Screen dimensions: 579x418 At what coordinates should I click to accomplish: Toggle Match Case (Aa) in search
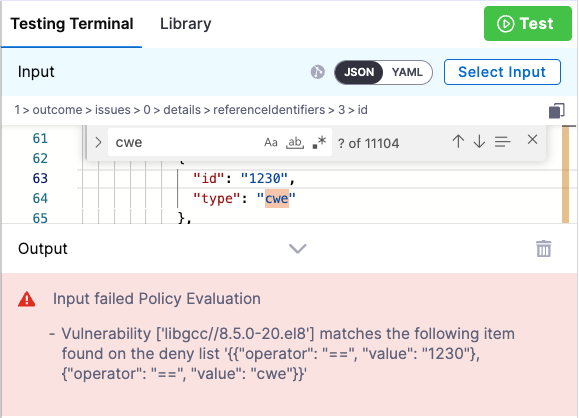271,142
